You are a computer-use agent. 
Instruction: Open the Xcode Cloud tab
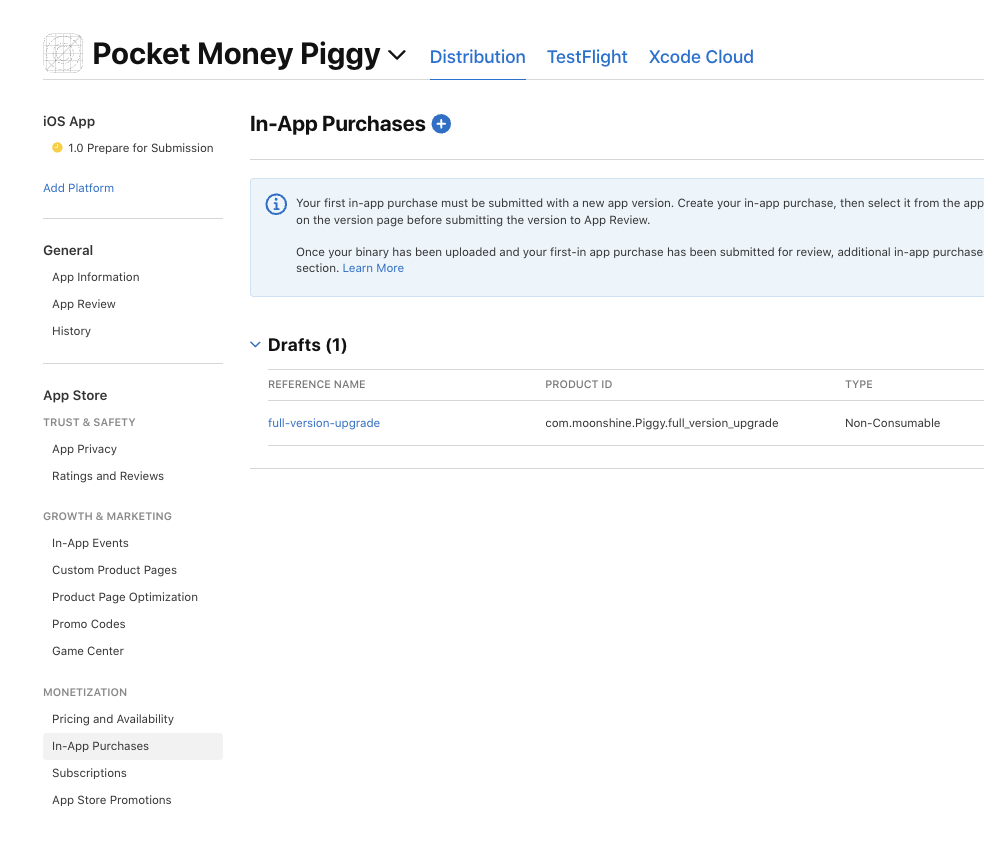(x=701, y=57)
